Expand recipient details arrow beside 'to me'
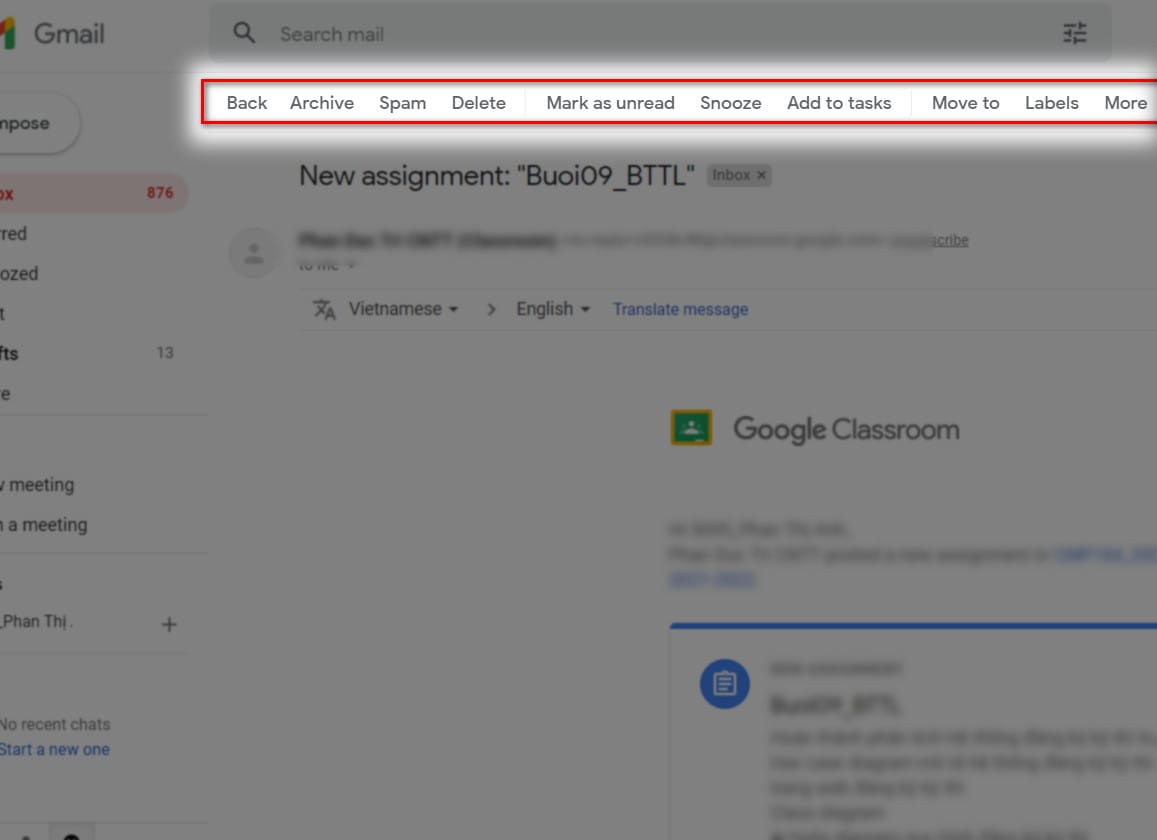The image size is (1157, 840). tap(352, 265)
